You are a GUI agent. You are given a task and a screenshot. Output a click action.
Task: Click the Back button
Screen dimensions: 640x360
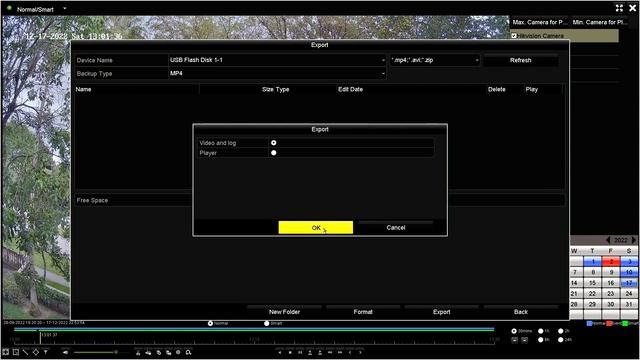pyautogui.click(x=520, y=312)
